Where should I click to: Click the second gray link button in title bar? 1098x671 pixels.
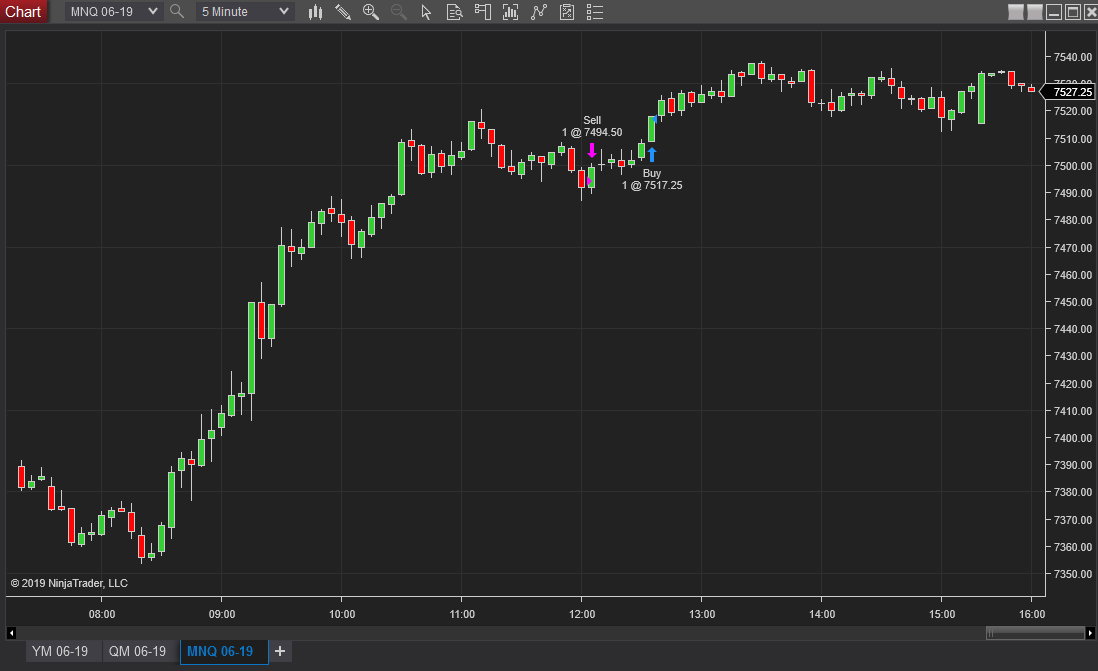1035,12
